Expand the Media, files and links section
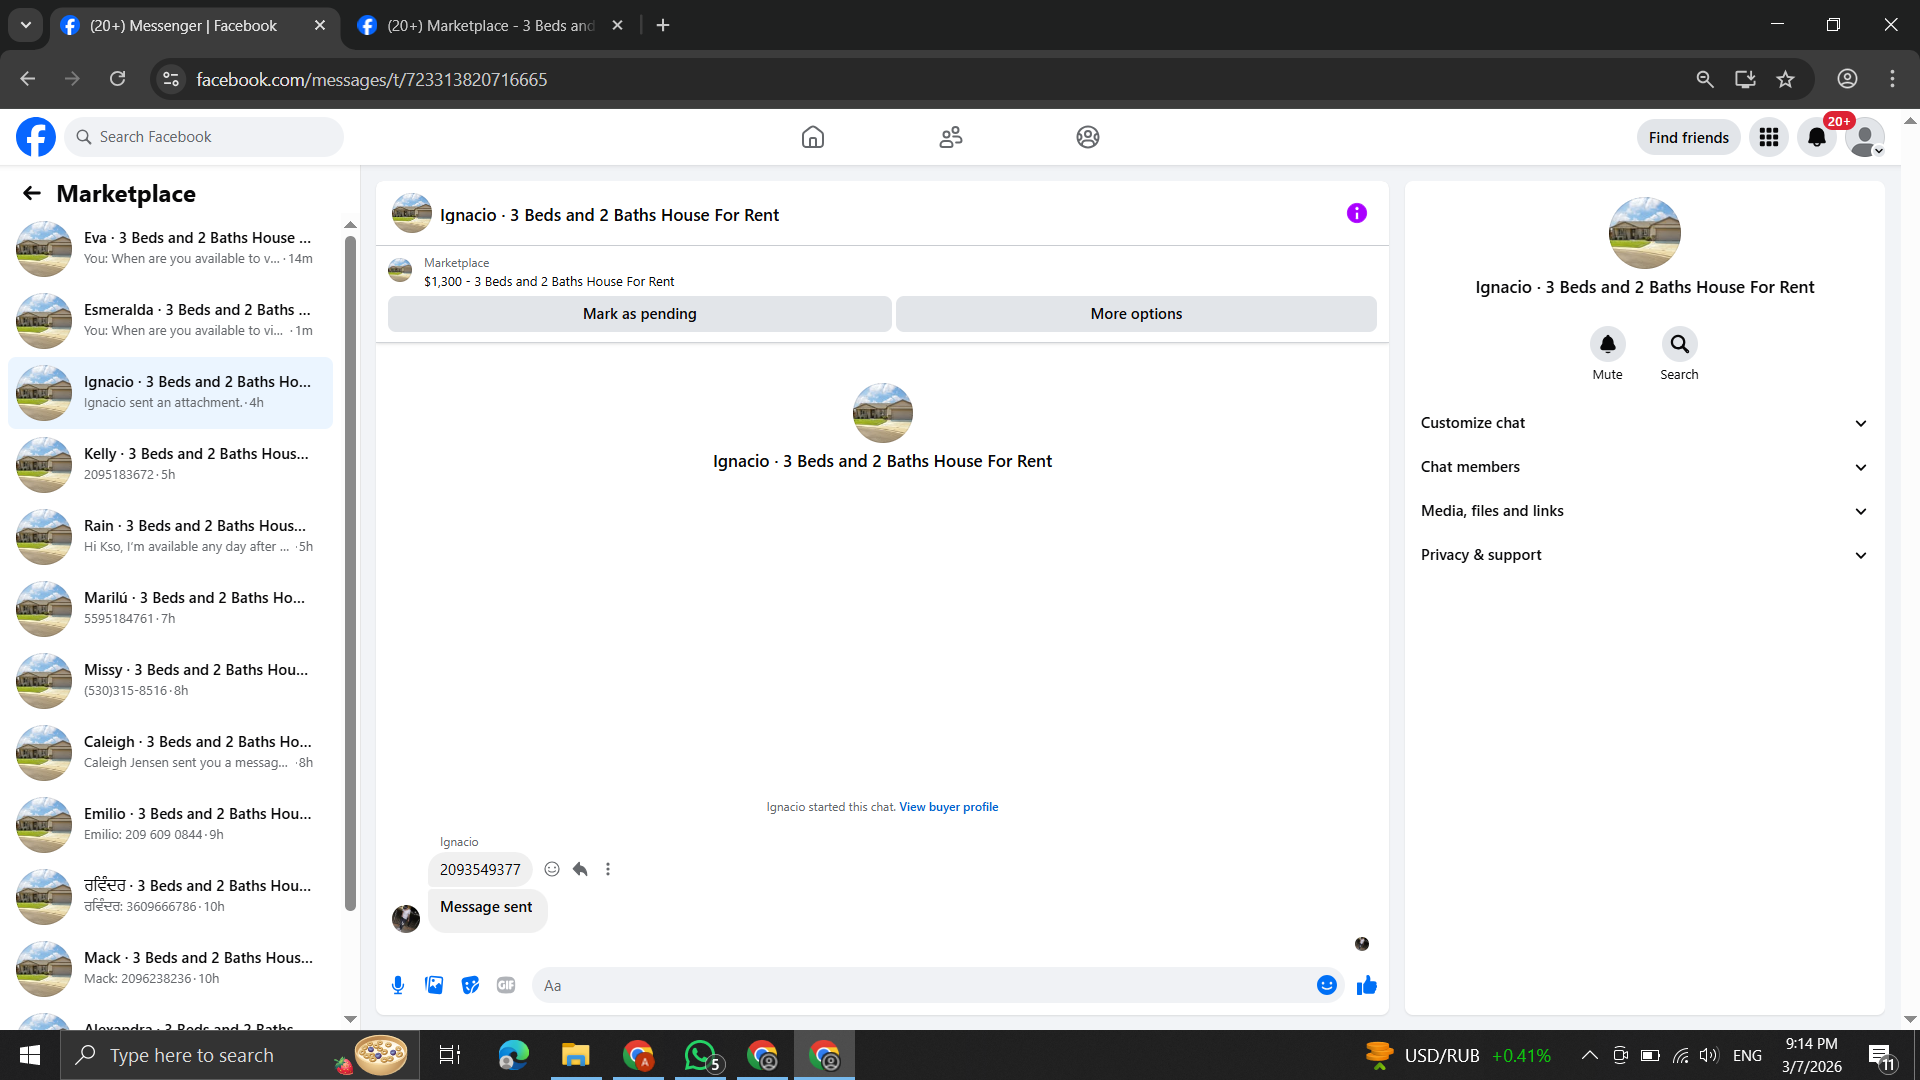Image resolution: width=1920 pixels, height=1080 pixels. 1645,511
